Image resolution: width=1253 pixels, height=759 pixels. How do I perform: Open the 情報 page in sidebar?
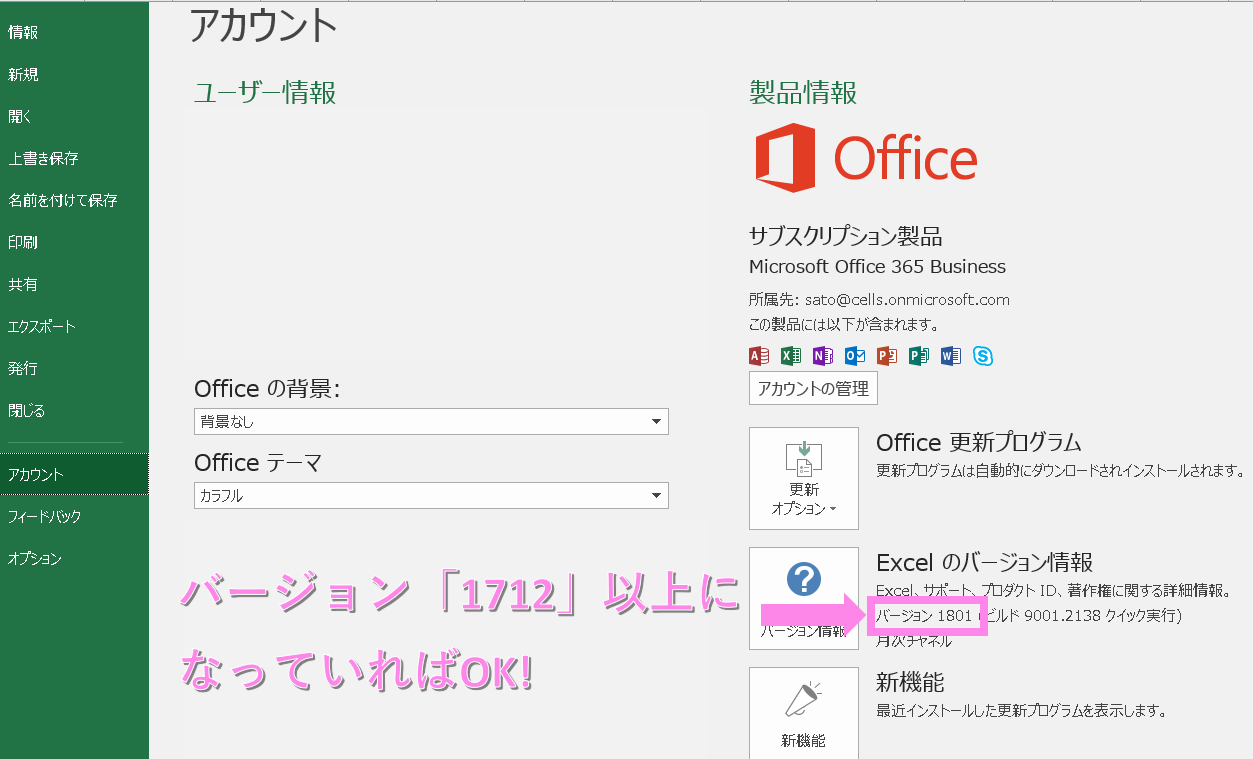(23, 32)
